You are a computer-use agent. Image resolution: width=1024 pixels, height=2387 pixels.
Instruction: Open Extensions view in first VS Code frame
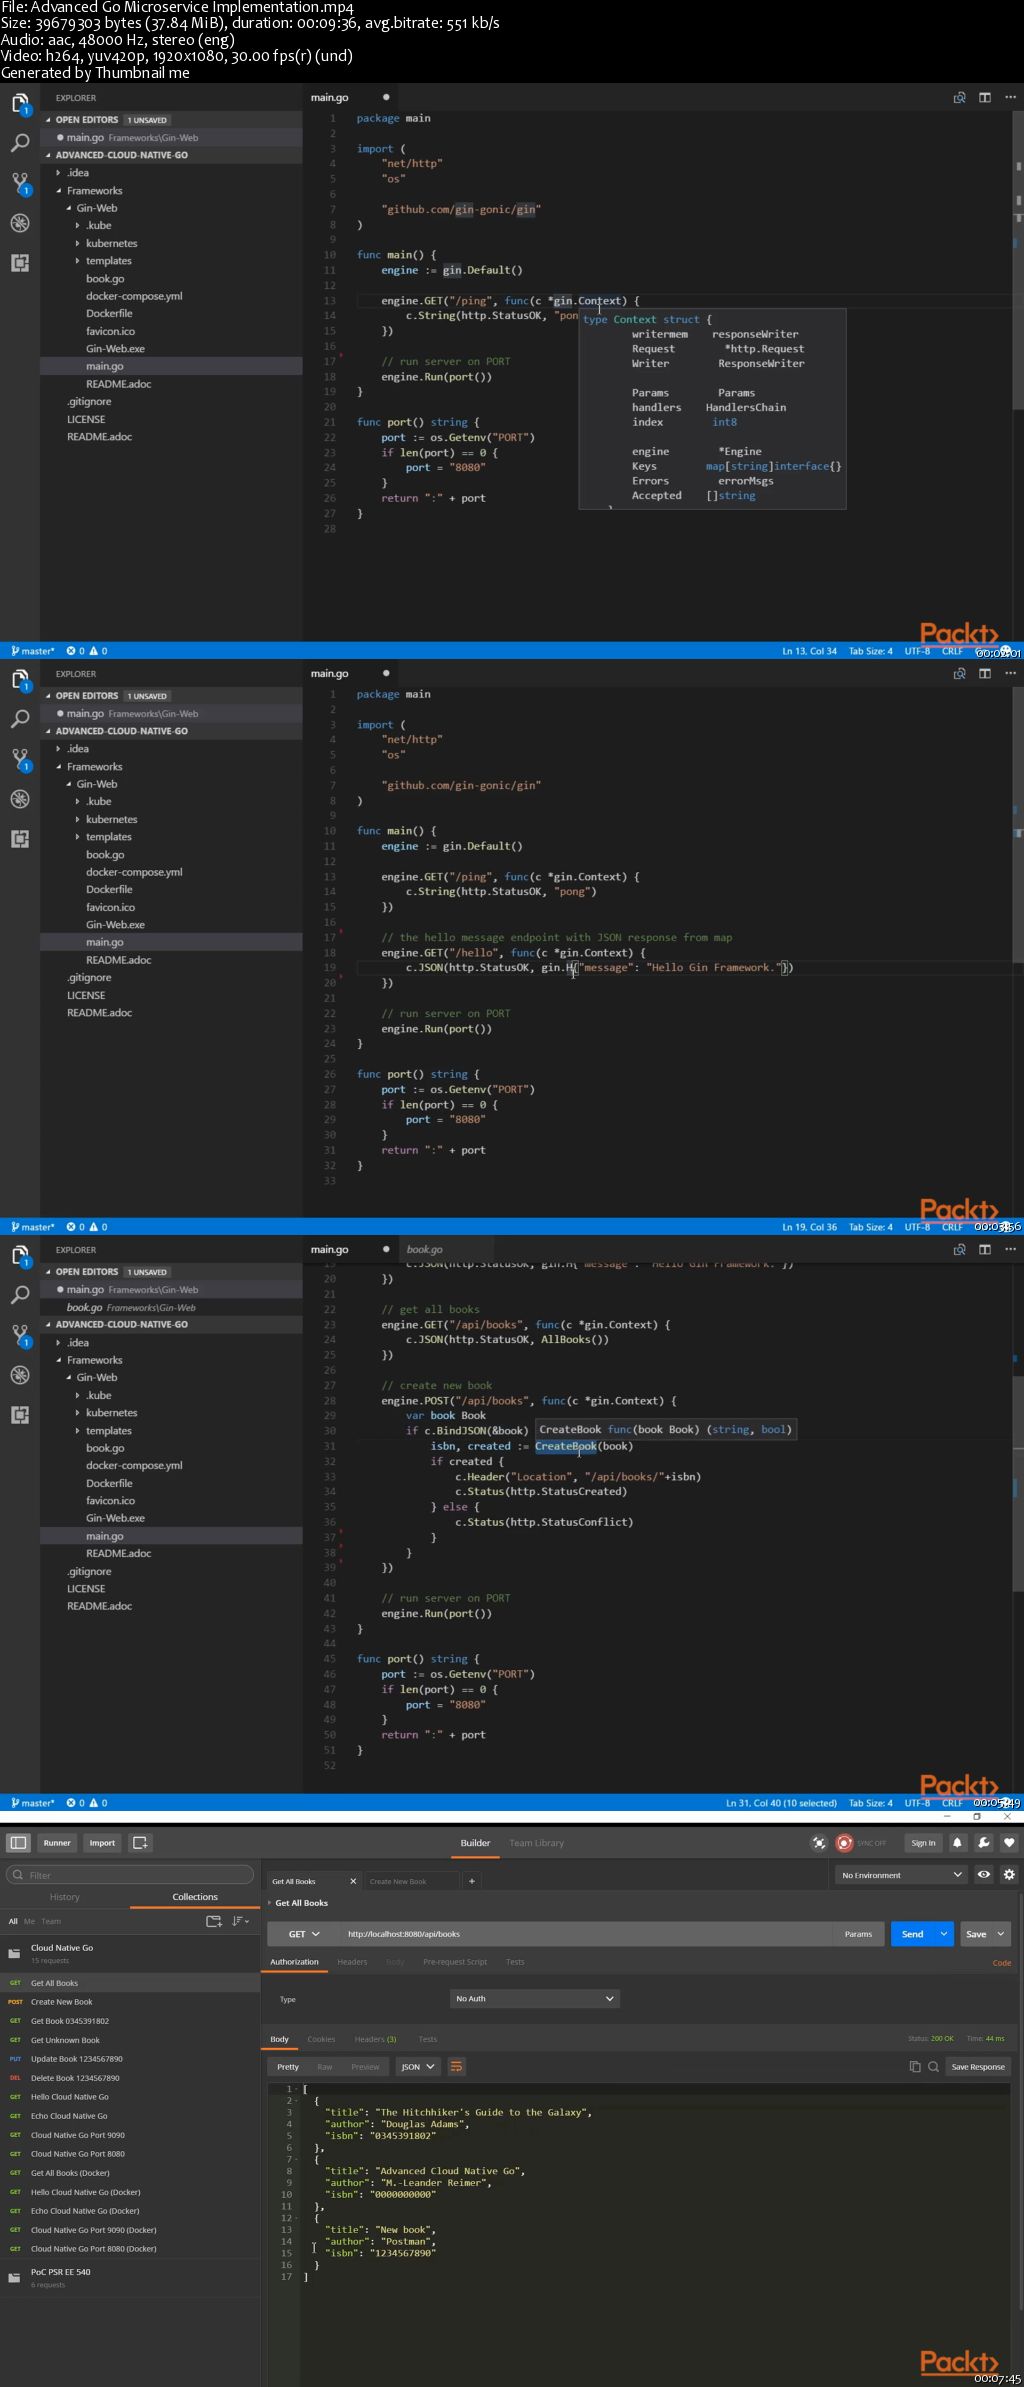point(20,263)
